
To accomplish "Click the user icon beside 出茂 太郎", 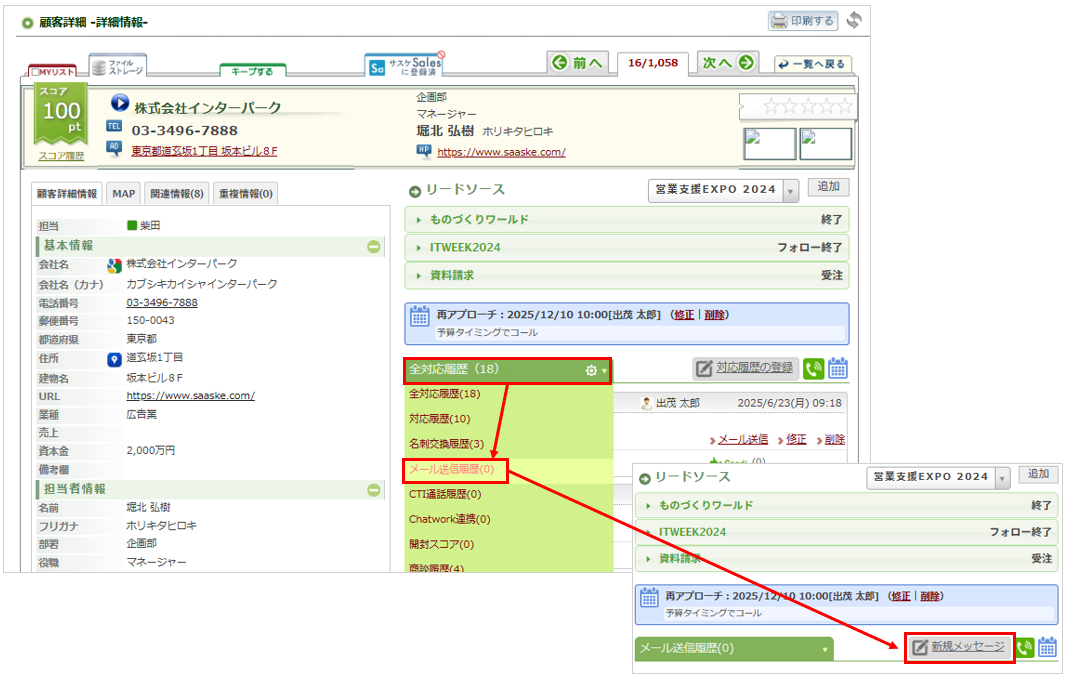I will pyautogui.click(x=647, y=403).
